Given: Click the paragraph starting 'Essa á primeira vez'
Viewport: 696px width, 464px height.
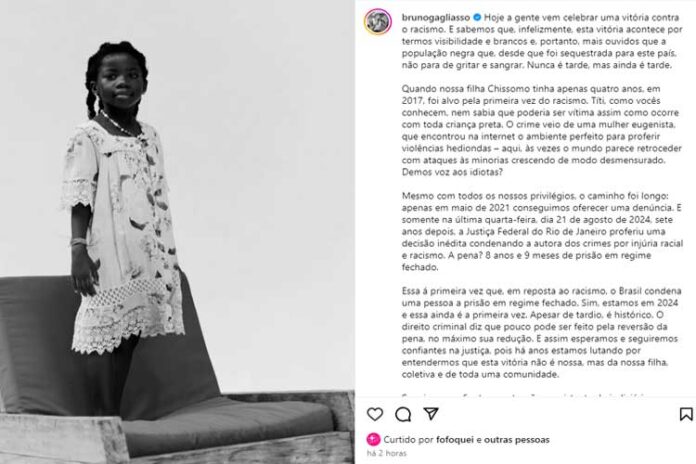Looking at the screenshot, I should pyautogui.click(x=542, y=333).
